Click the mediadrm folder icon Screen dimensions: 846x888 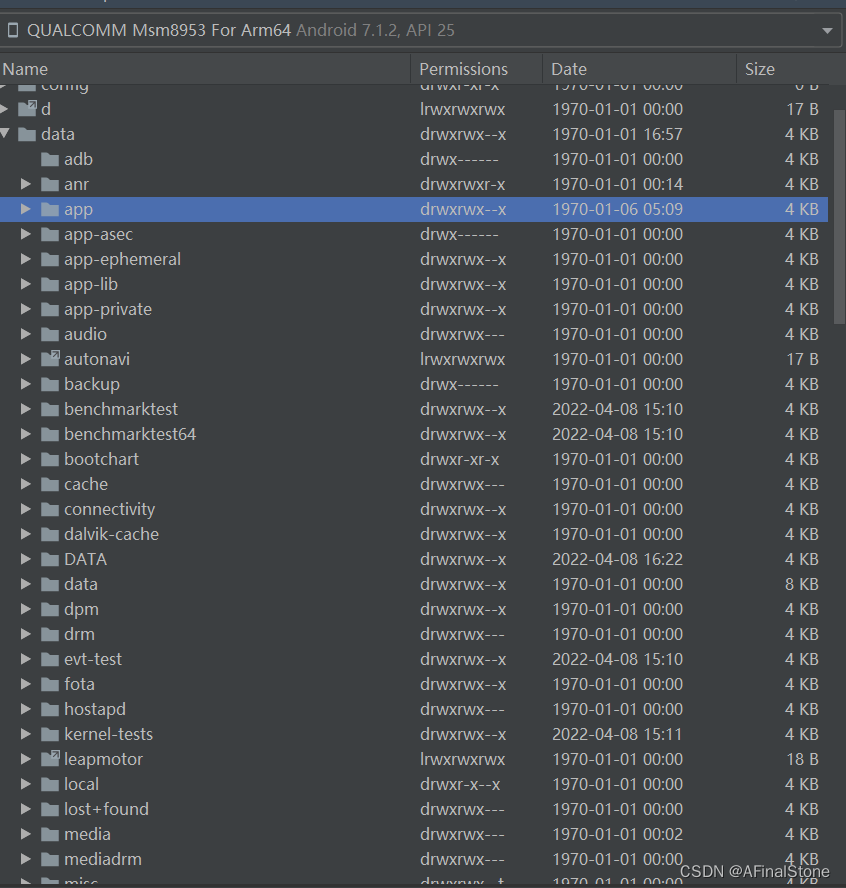pyautogui.click(x=50, y=859)
